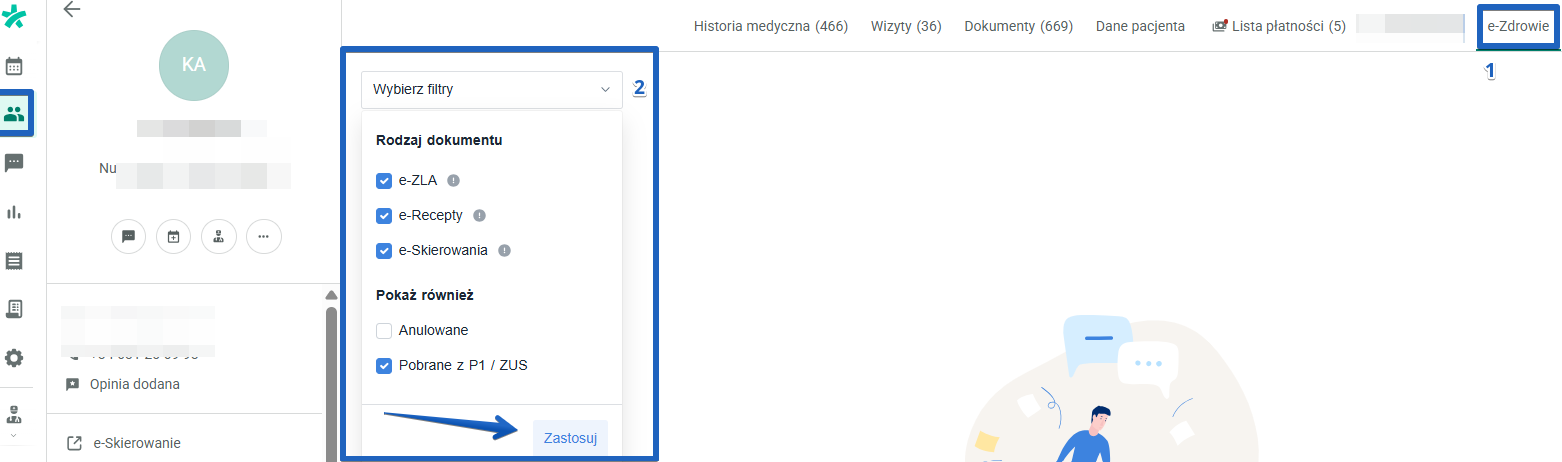
Task: Click the Pokaż również heading
Action: coord(425,296)
